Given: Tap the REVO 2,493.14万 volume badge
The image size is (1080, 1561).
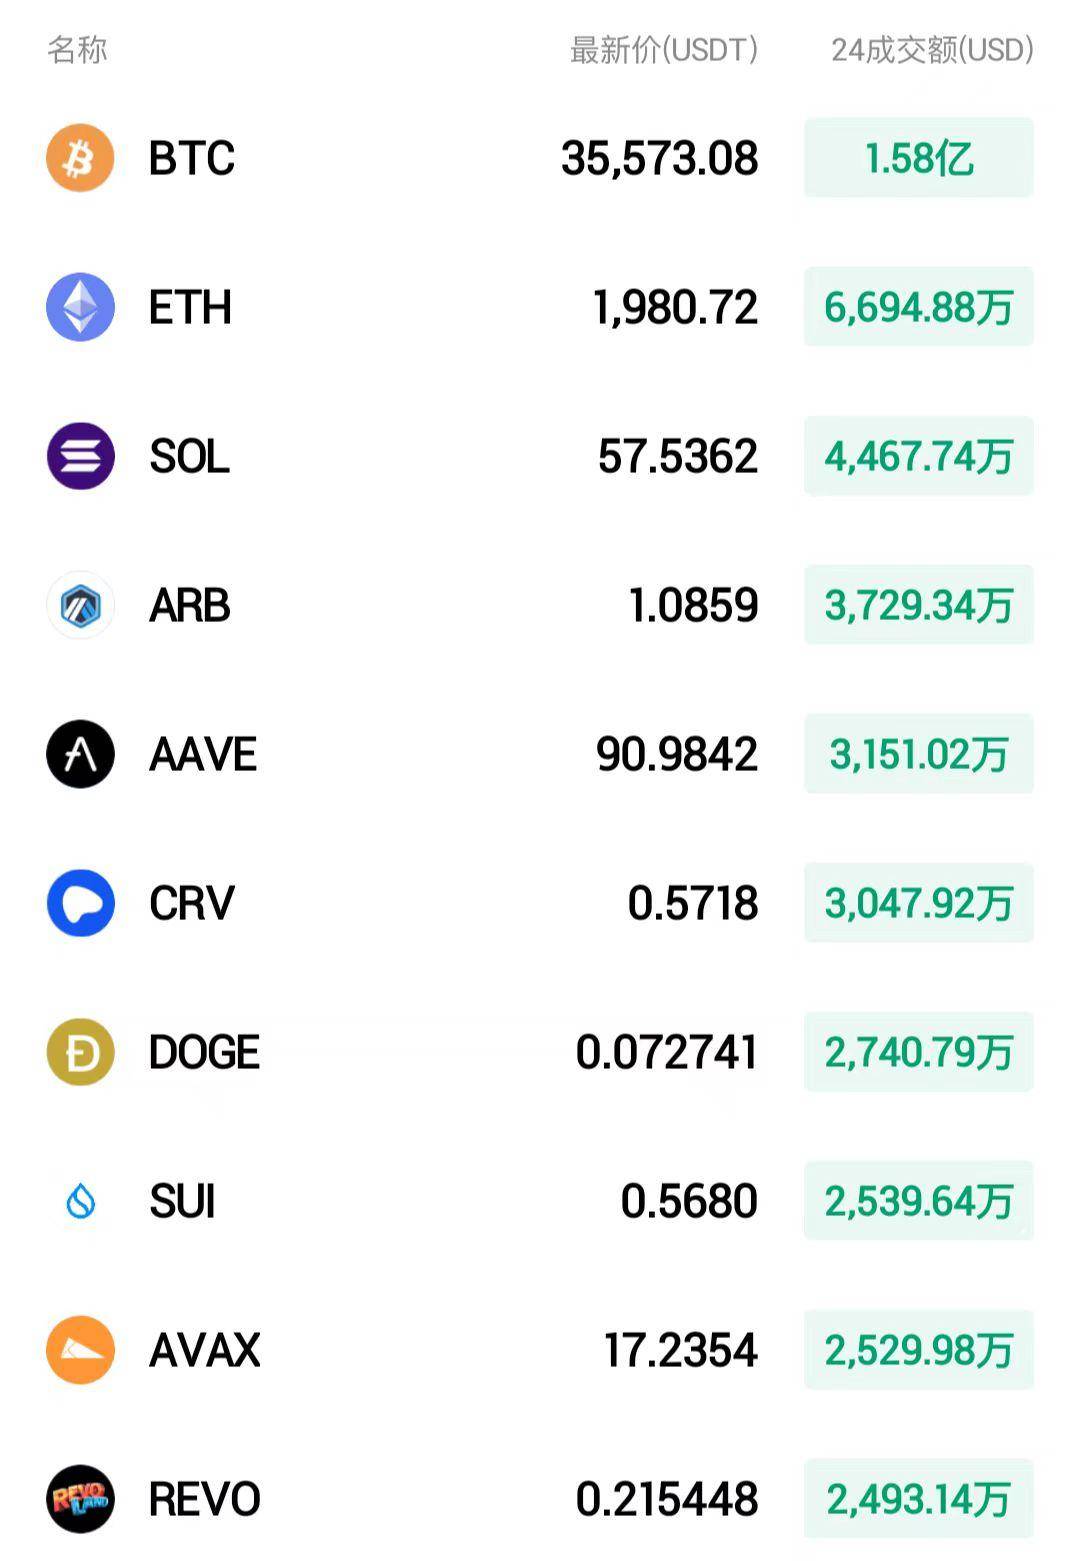Looking at the screenshot, I should point(919,1499).
